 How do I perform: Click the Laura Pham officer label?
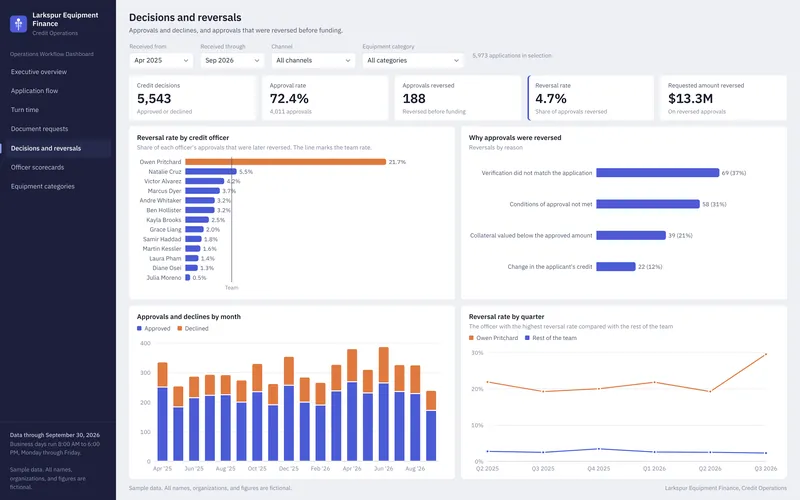[x=165, y=259]
